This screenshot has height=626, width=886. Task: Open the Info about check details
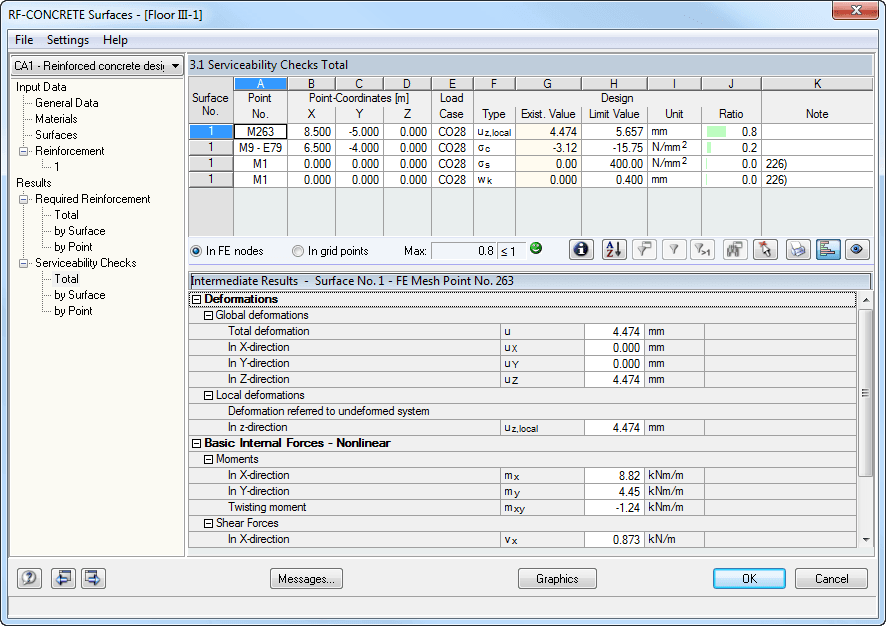click(x=581, y=250)
